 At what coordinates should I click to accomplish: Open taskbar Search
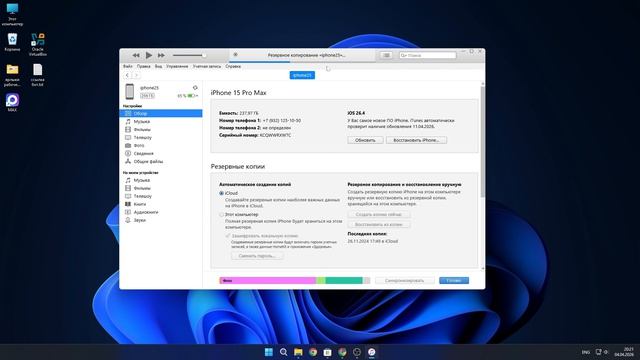[x=283, y=352]
